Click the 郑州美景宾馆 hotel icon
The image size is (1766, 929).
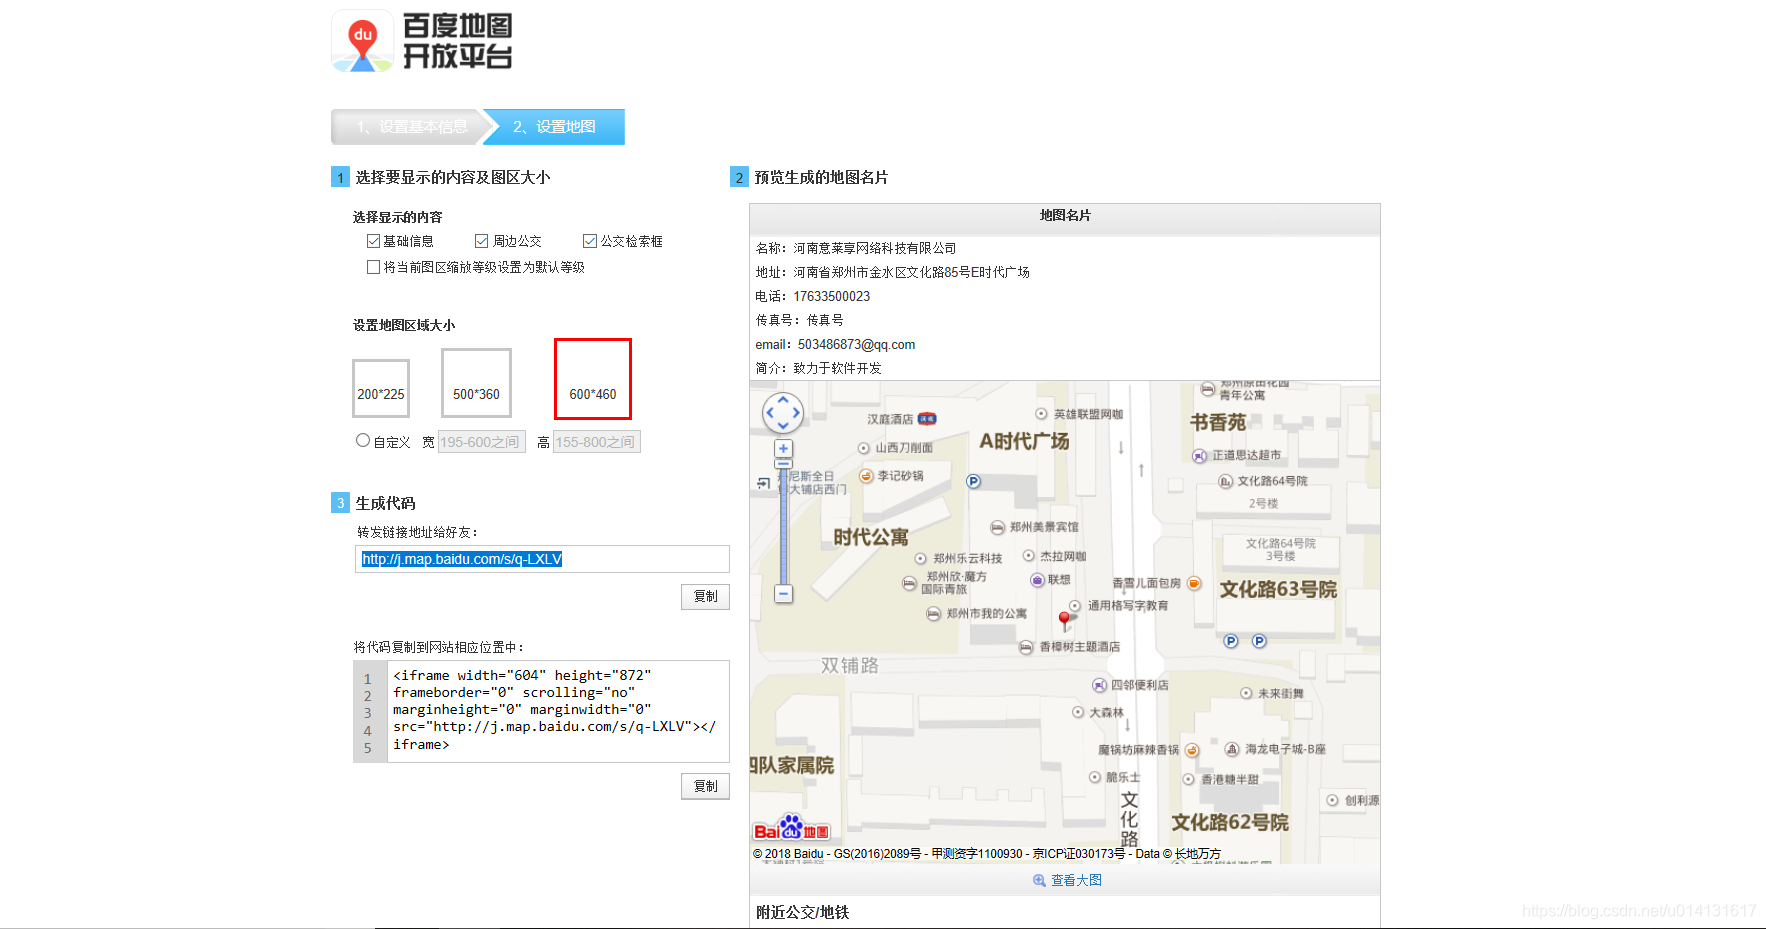[997, 527]
